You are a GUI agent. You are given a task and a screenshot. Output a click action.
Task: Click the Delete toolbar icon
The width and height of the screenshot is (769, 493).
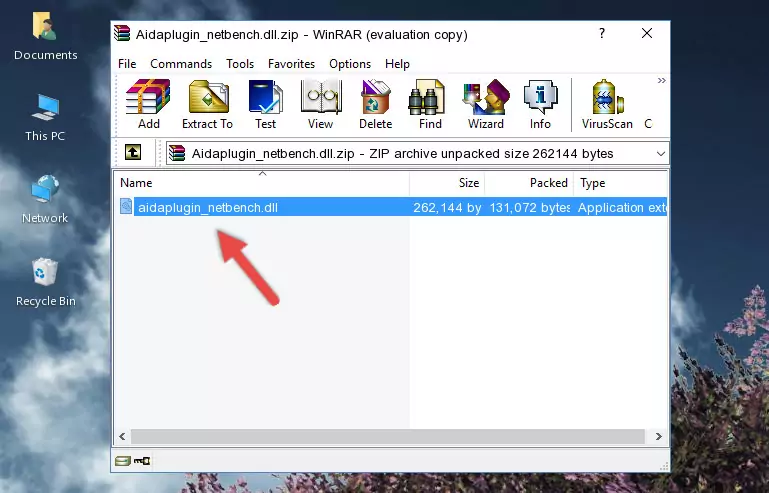coord(375,104)
